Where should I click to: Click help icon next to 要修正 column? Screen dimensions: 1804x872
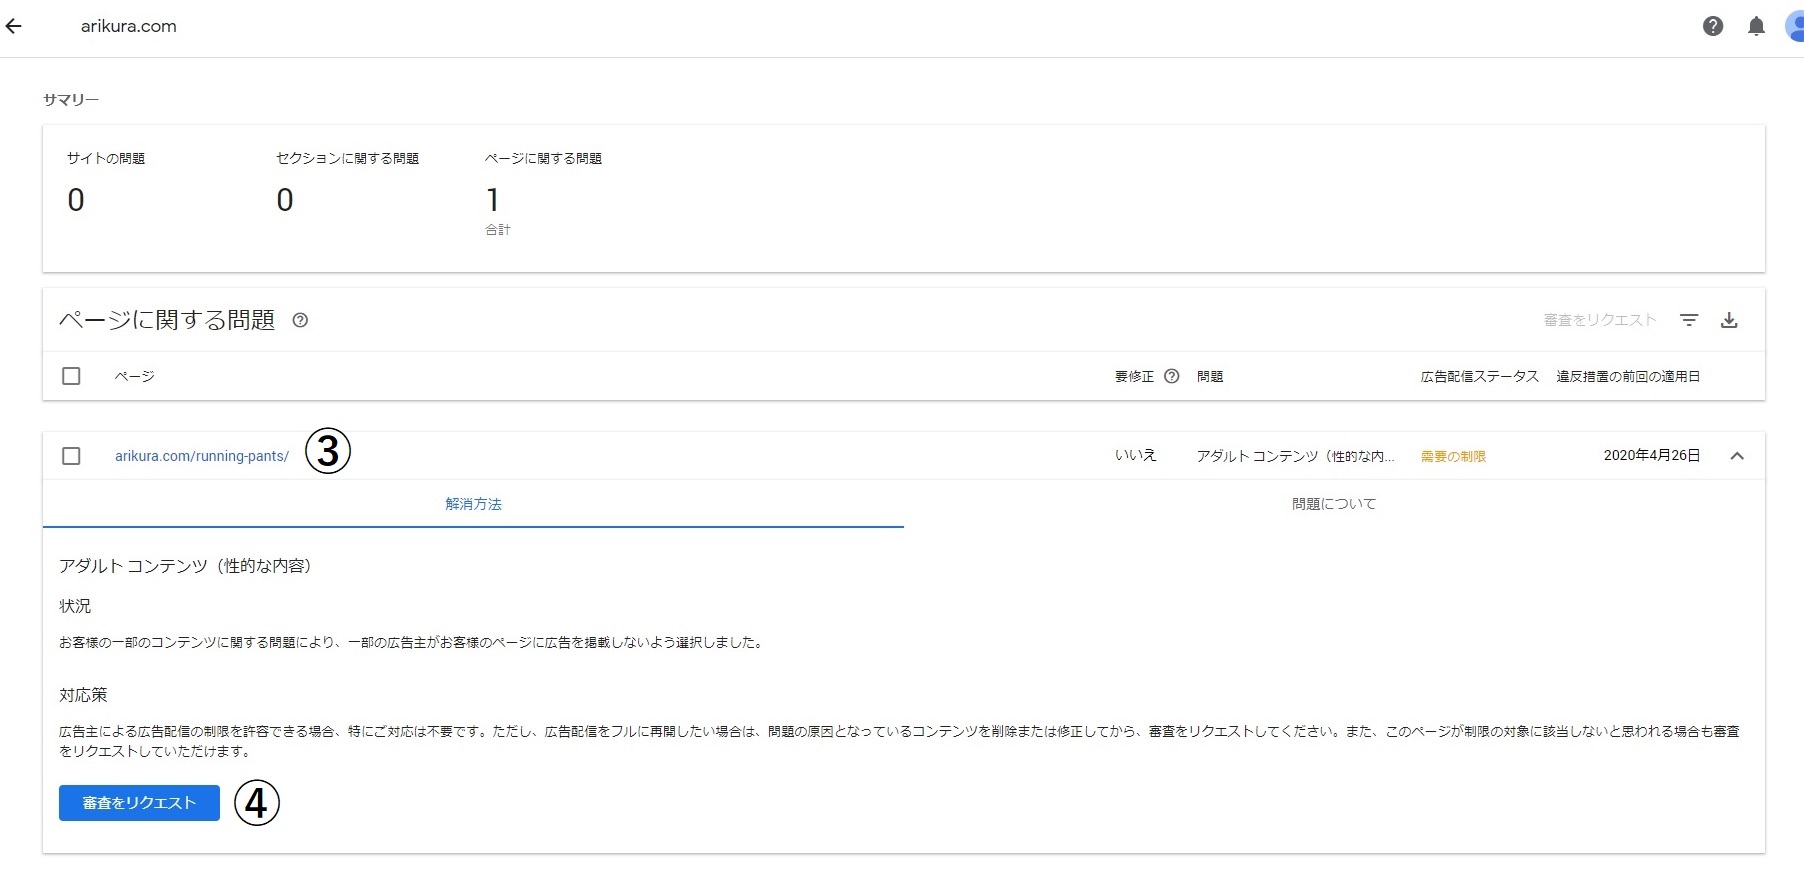1172,376
